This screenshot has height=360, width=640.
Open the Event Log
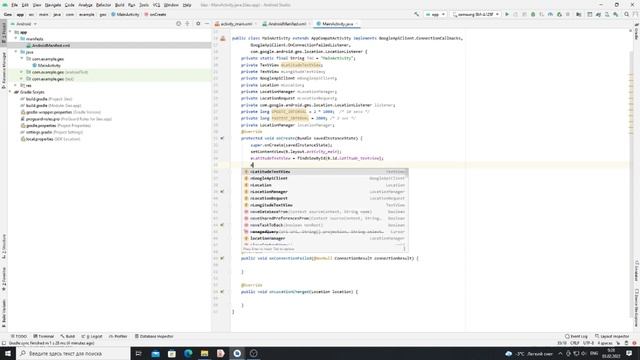coord(576,336)
